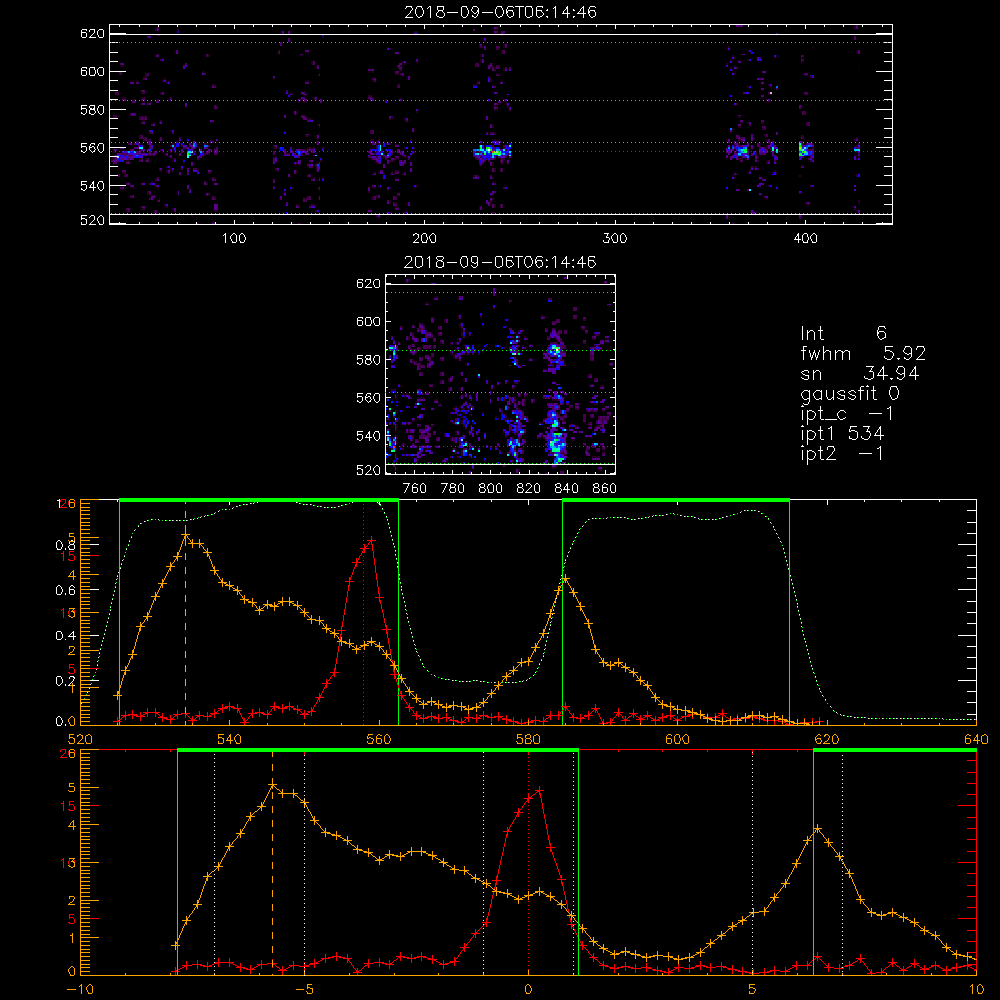Click x-axis label 100 of top image
The height and width of the screenshot is (1000, 1000).
tap(234, 239)
